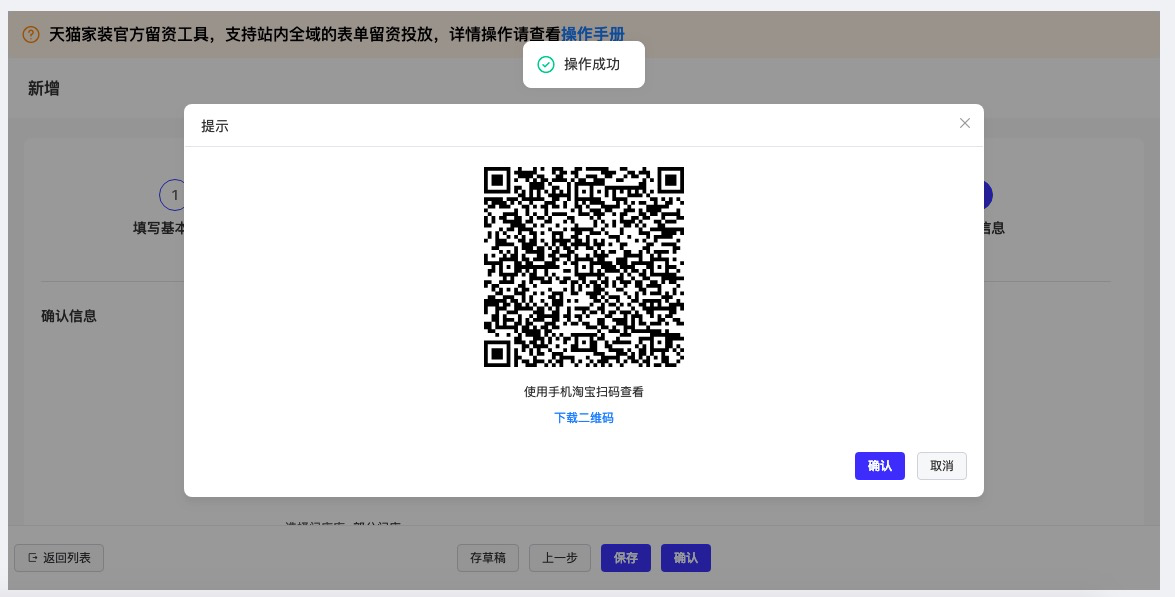Click the 取消 button in the dialog
1175x597 pixels.
point(941,466)
